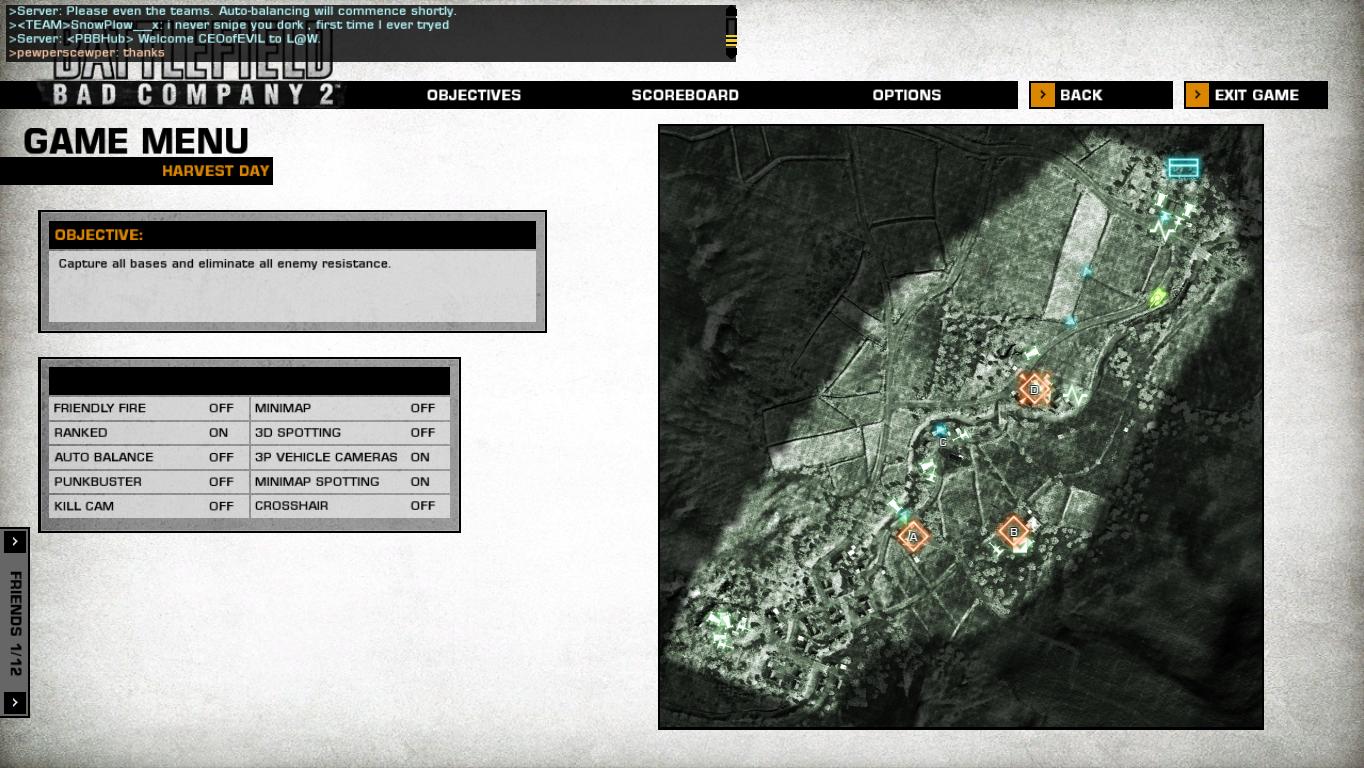The image size is (1364, 768).
Task: Click the CROSSHAIR setting row
Action: point(350,506)
